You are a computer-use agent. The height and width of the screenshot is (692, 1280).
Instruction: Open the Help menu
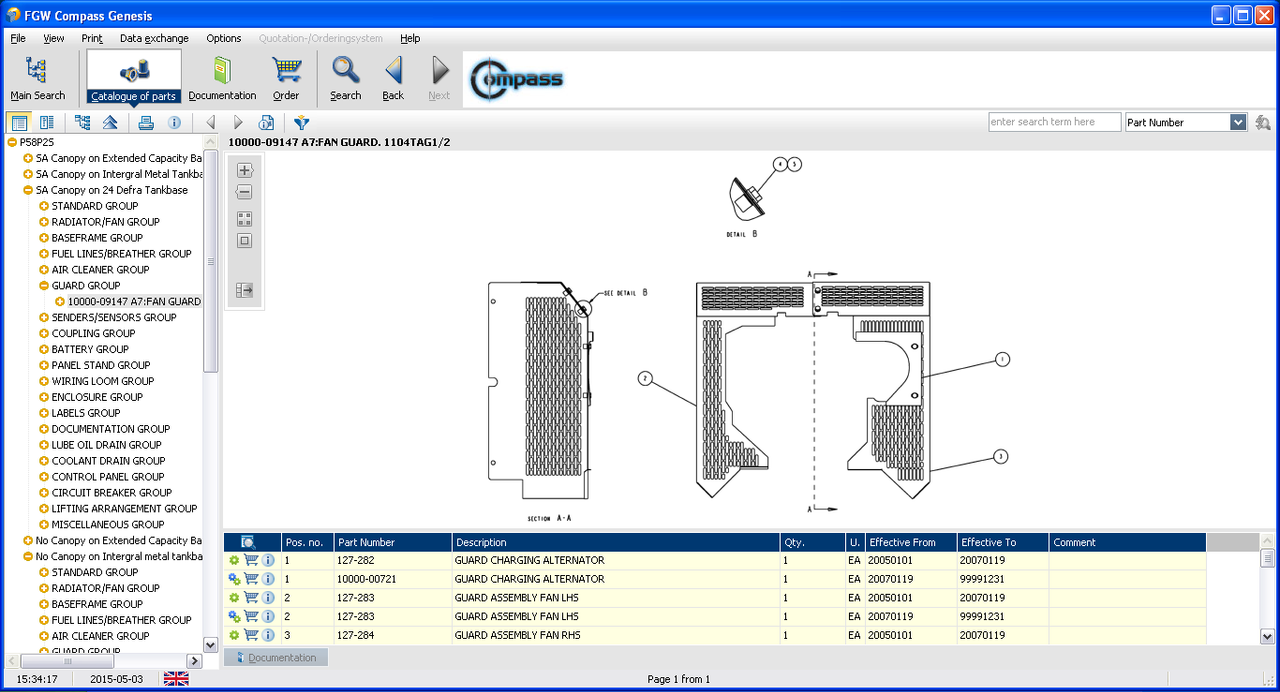pyautogui.click(x=410, y=38)
